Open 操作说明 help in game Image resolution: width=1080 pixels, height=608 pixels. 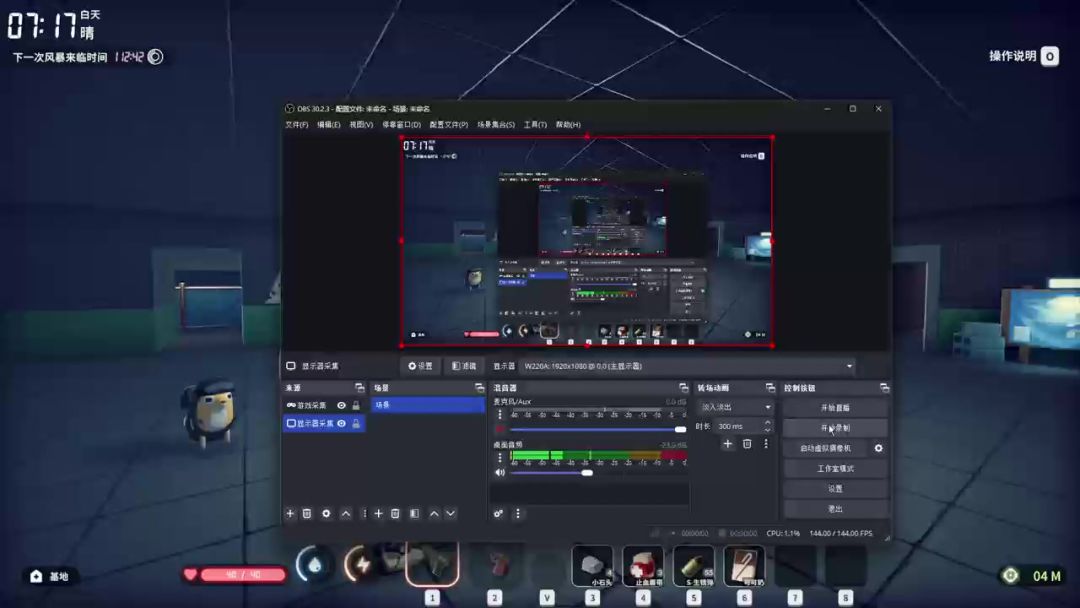point(1023,56)
